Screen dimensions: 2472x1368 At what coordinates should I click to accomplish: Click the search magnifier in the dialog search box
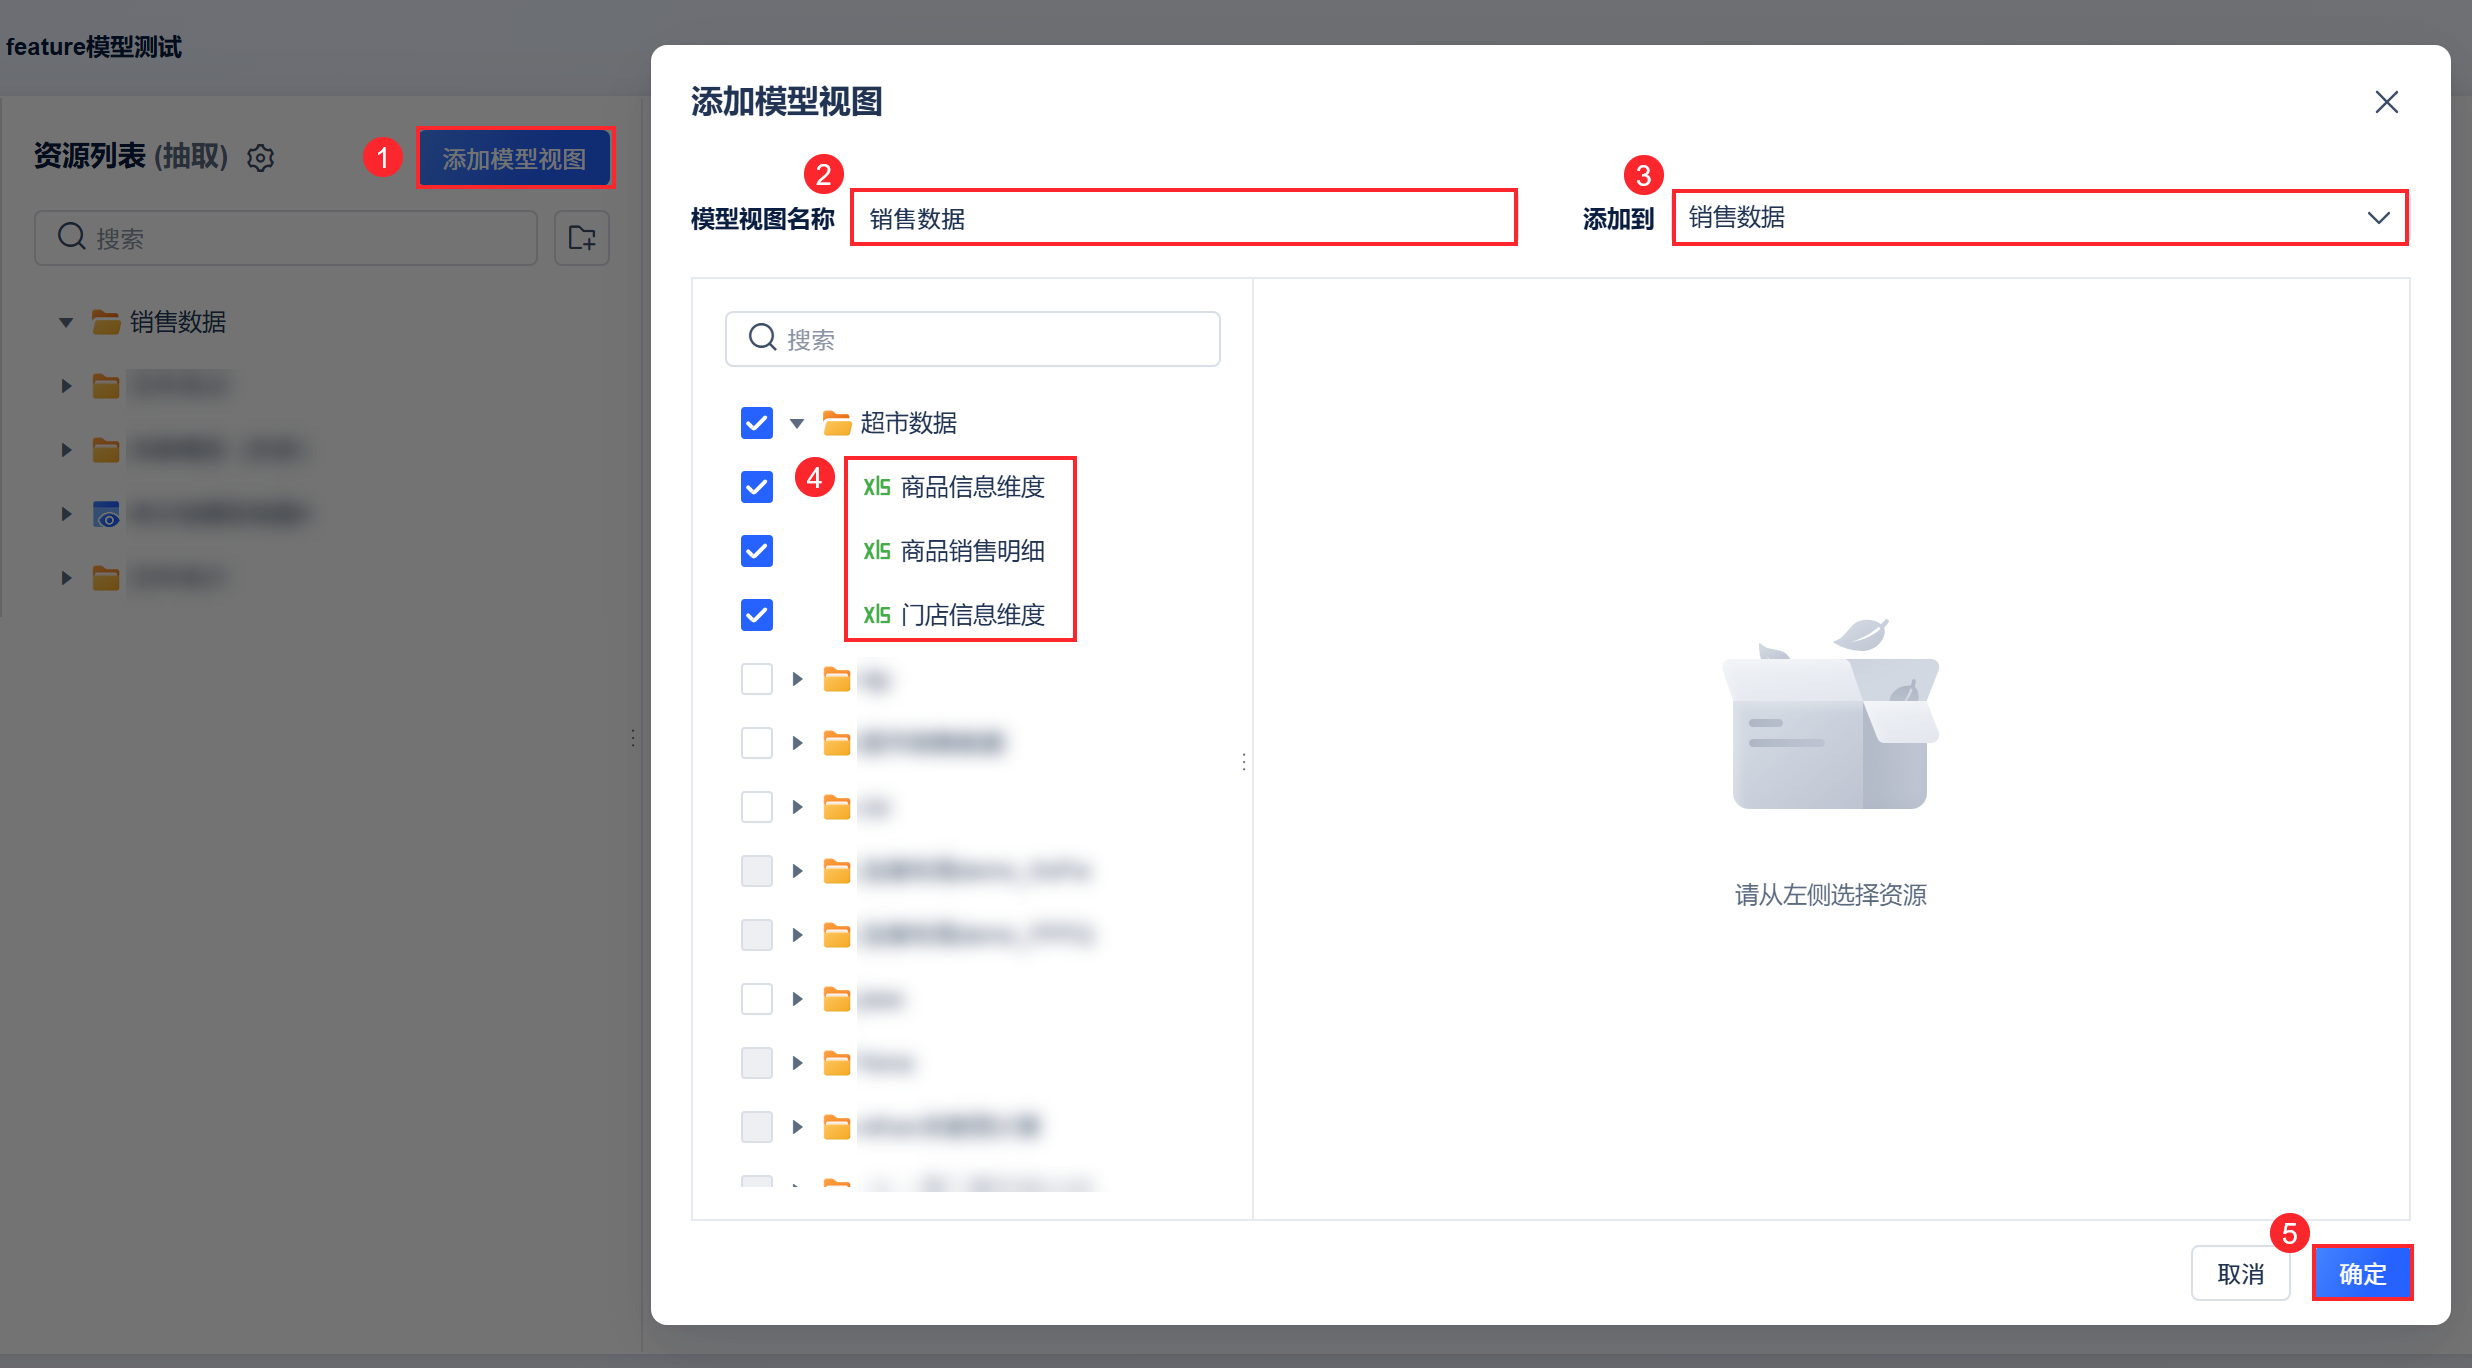(763, 338)
